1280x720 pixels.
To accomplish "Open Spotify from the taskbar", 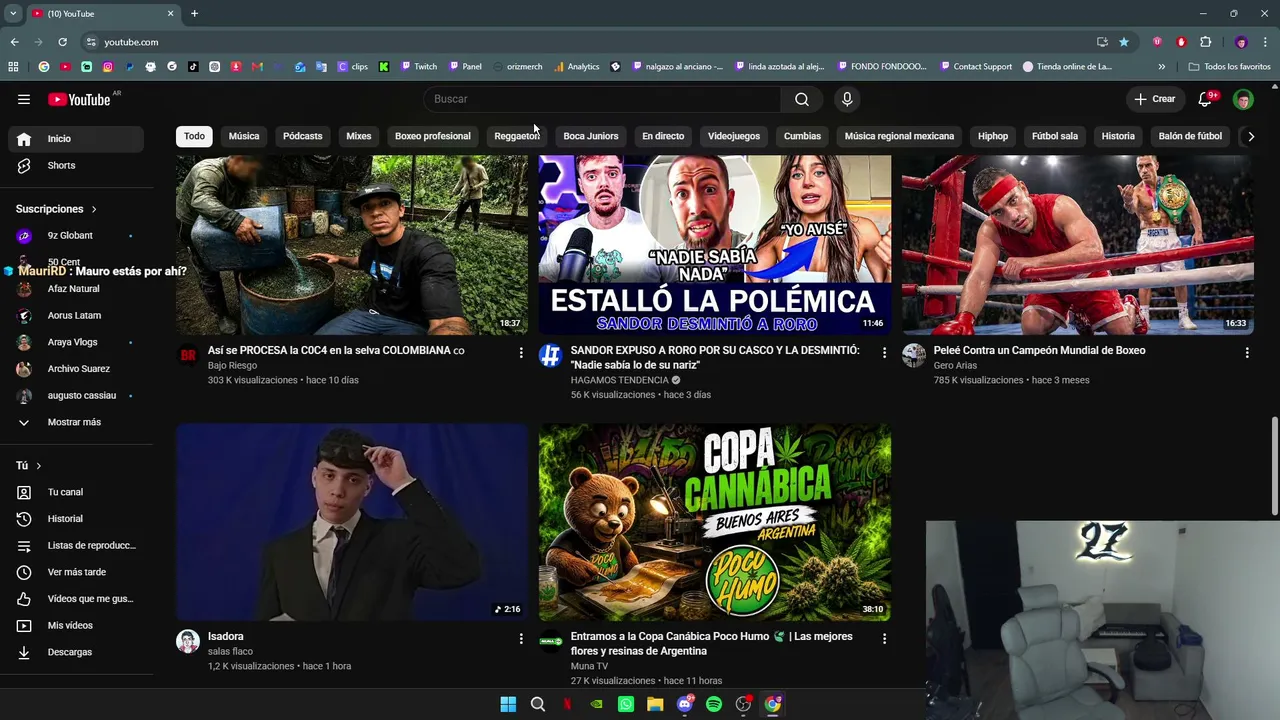I will point(714,704).
